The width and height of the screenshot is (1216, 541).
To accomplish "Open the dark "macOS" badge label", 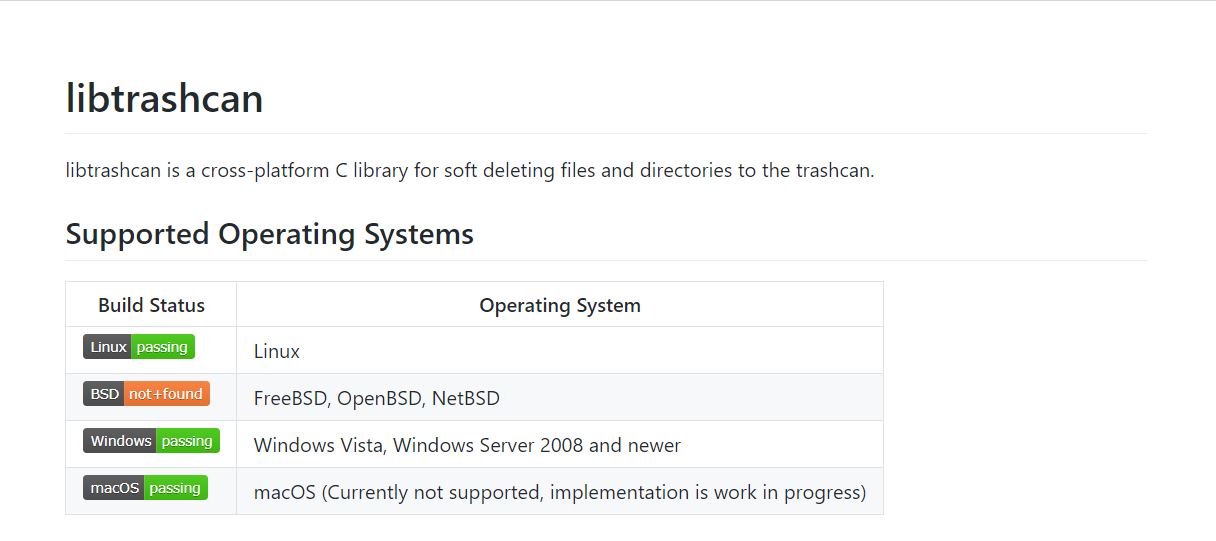I will (114, 488).
